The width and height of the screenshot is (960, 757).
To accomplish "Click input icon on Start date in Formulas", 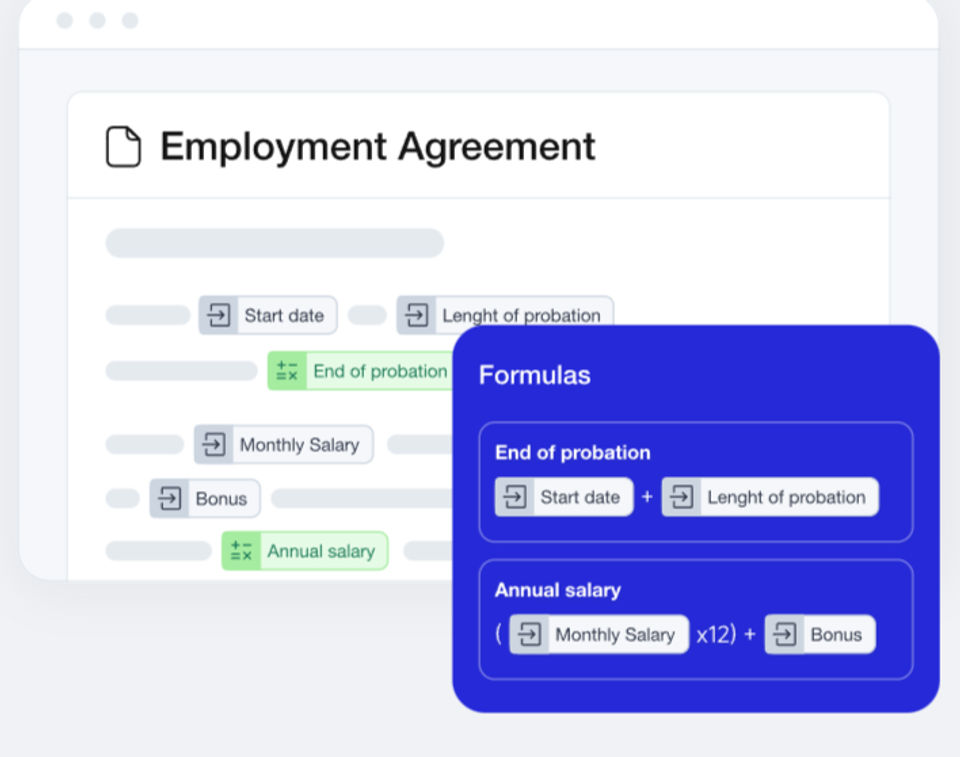I will point(514,497).
